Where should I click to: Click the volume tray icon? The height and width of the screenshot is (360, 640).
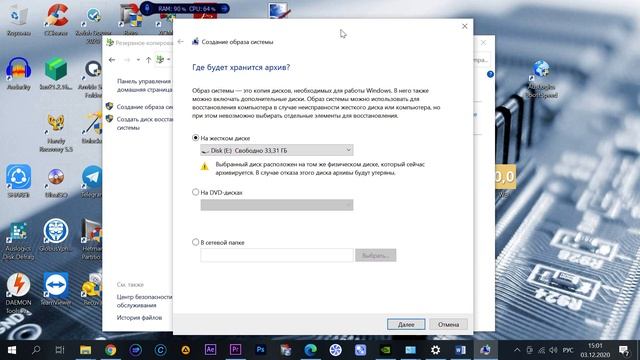coord(553,350)
